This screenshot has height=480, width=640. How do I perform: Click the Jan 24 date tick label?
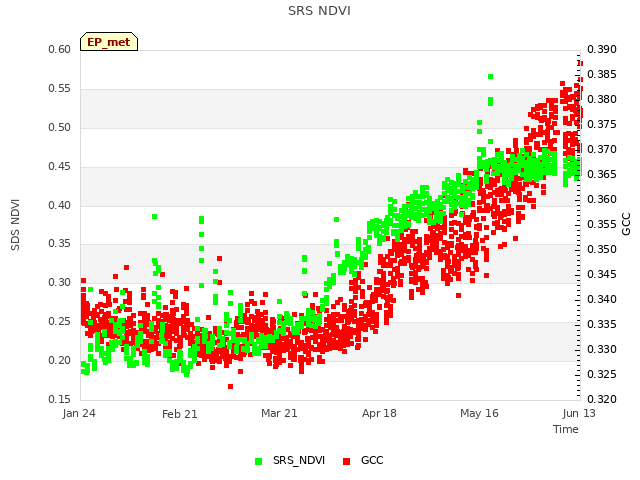(x=79, y=413)
